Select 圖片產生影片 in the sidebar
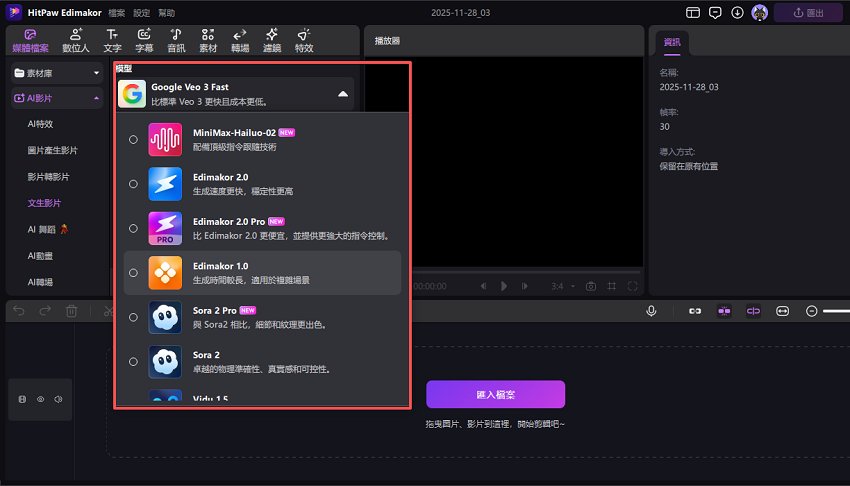This screenshot has width=850, height=486. point(52,151)
